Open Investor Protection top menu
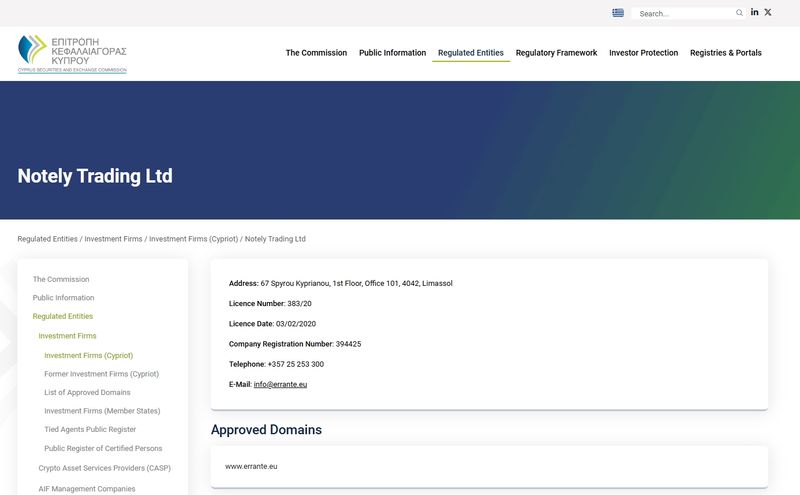800x495 pixels. point(643,53)
